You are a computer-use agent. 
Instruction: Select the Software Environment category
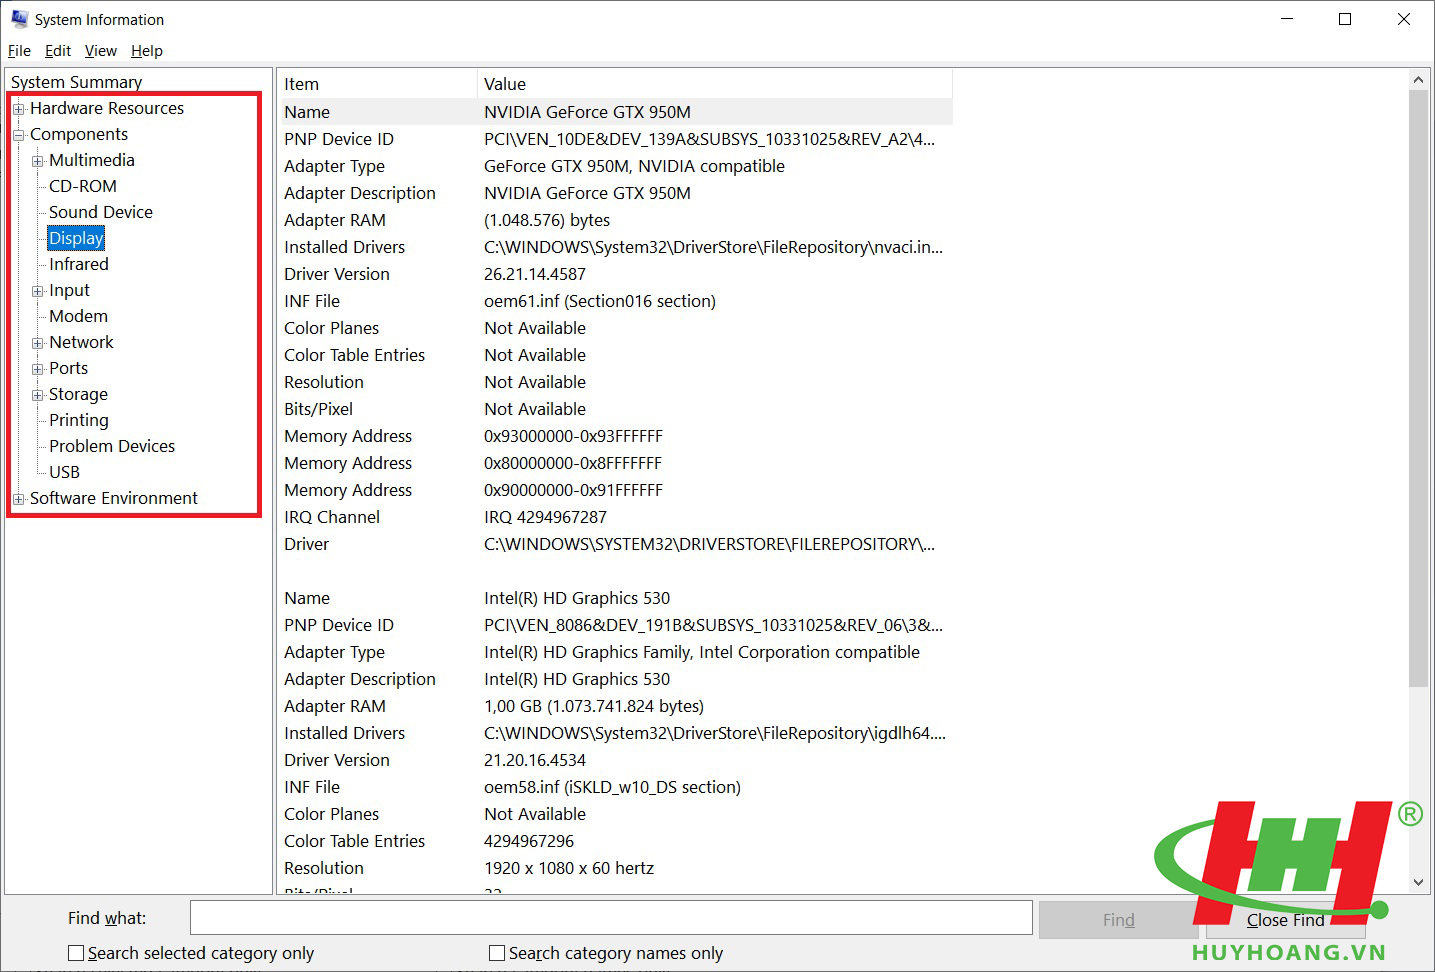[114, 498]
